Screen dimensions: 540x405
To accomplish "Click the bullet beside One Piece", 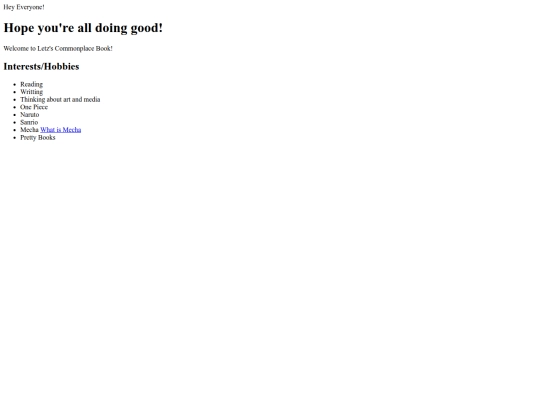I will 14,107.
